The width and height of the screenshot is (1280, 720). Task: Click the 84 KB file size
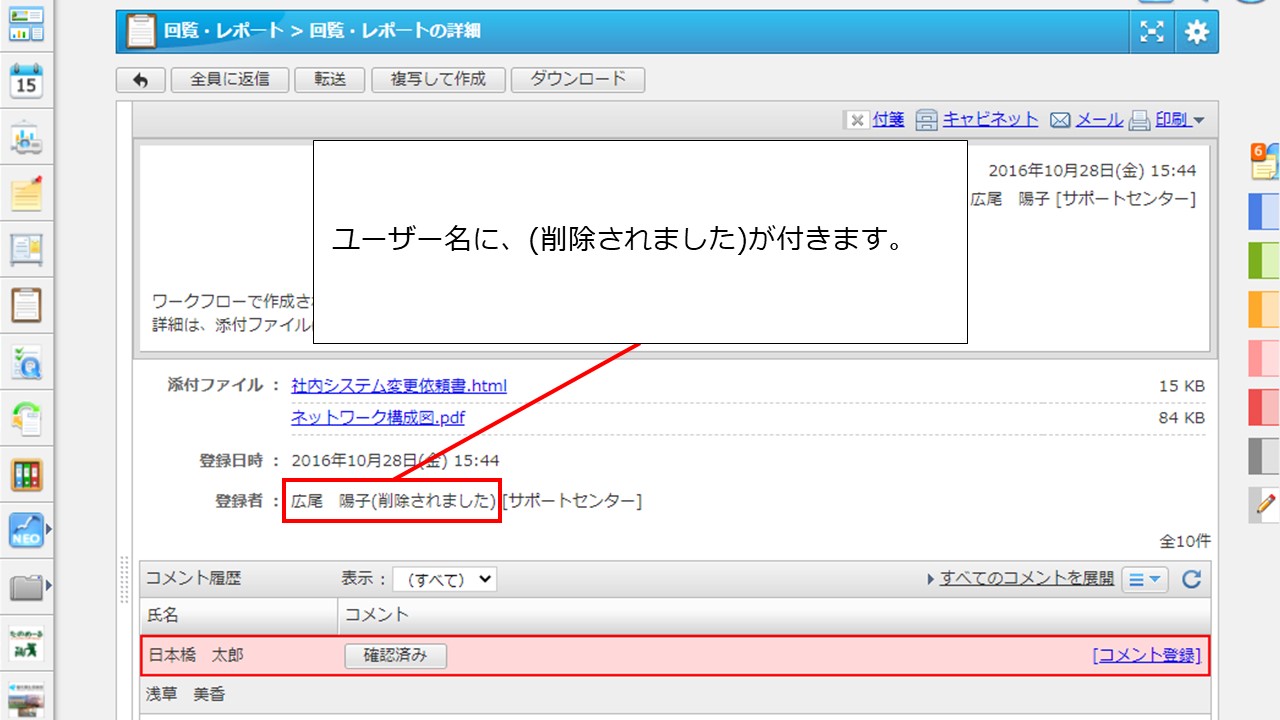pos(1182,417)
